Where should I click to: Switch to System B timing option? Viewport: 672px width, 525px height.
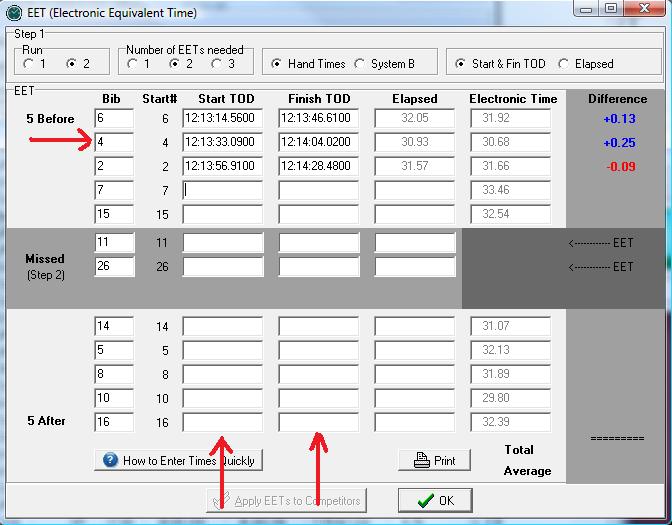click(360, 64)
